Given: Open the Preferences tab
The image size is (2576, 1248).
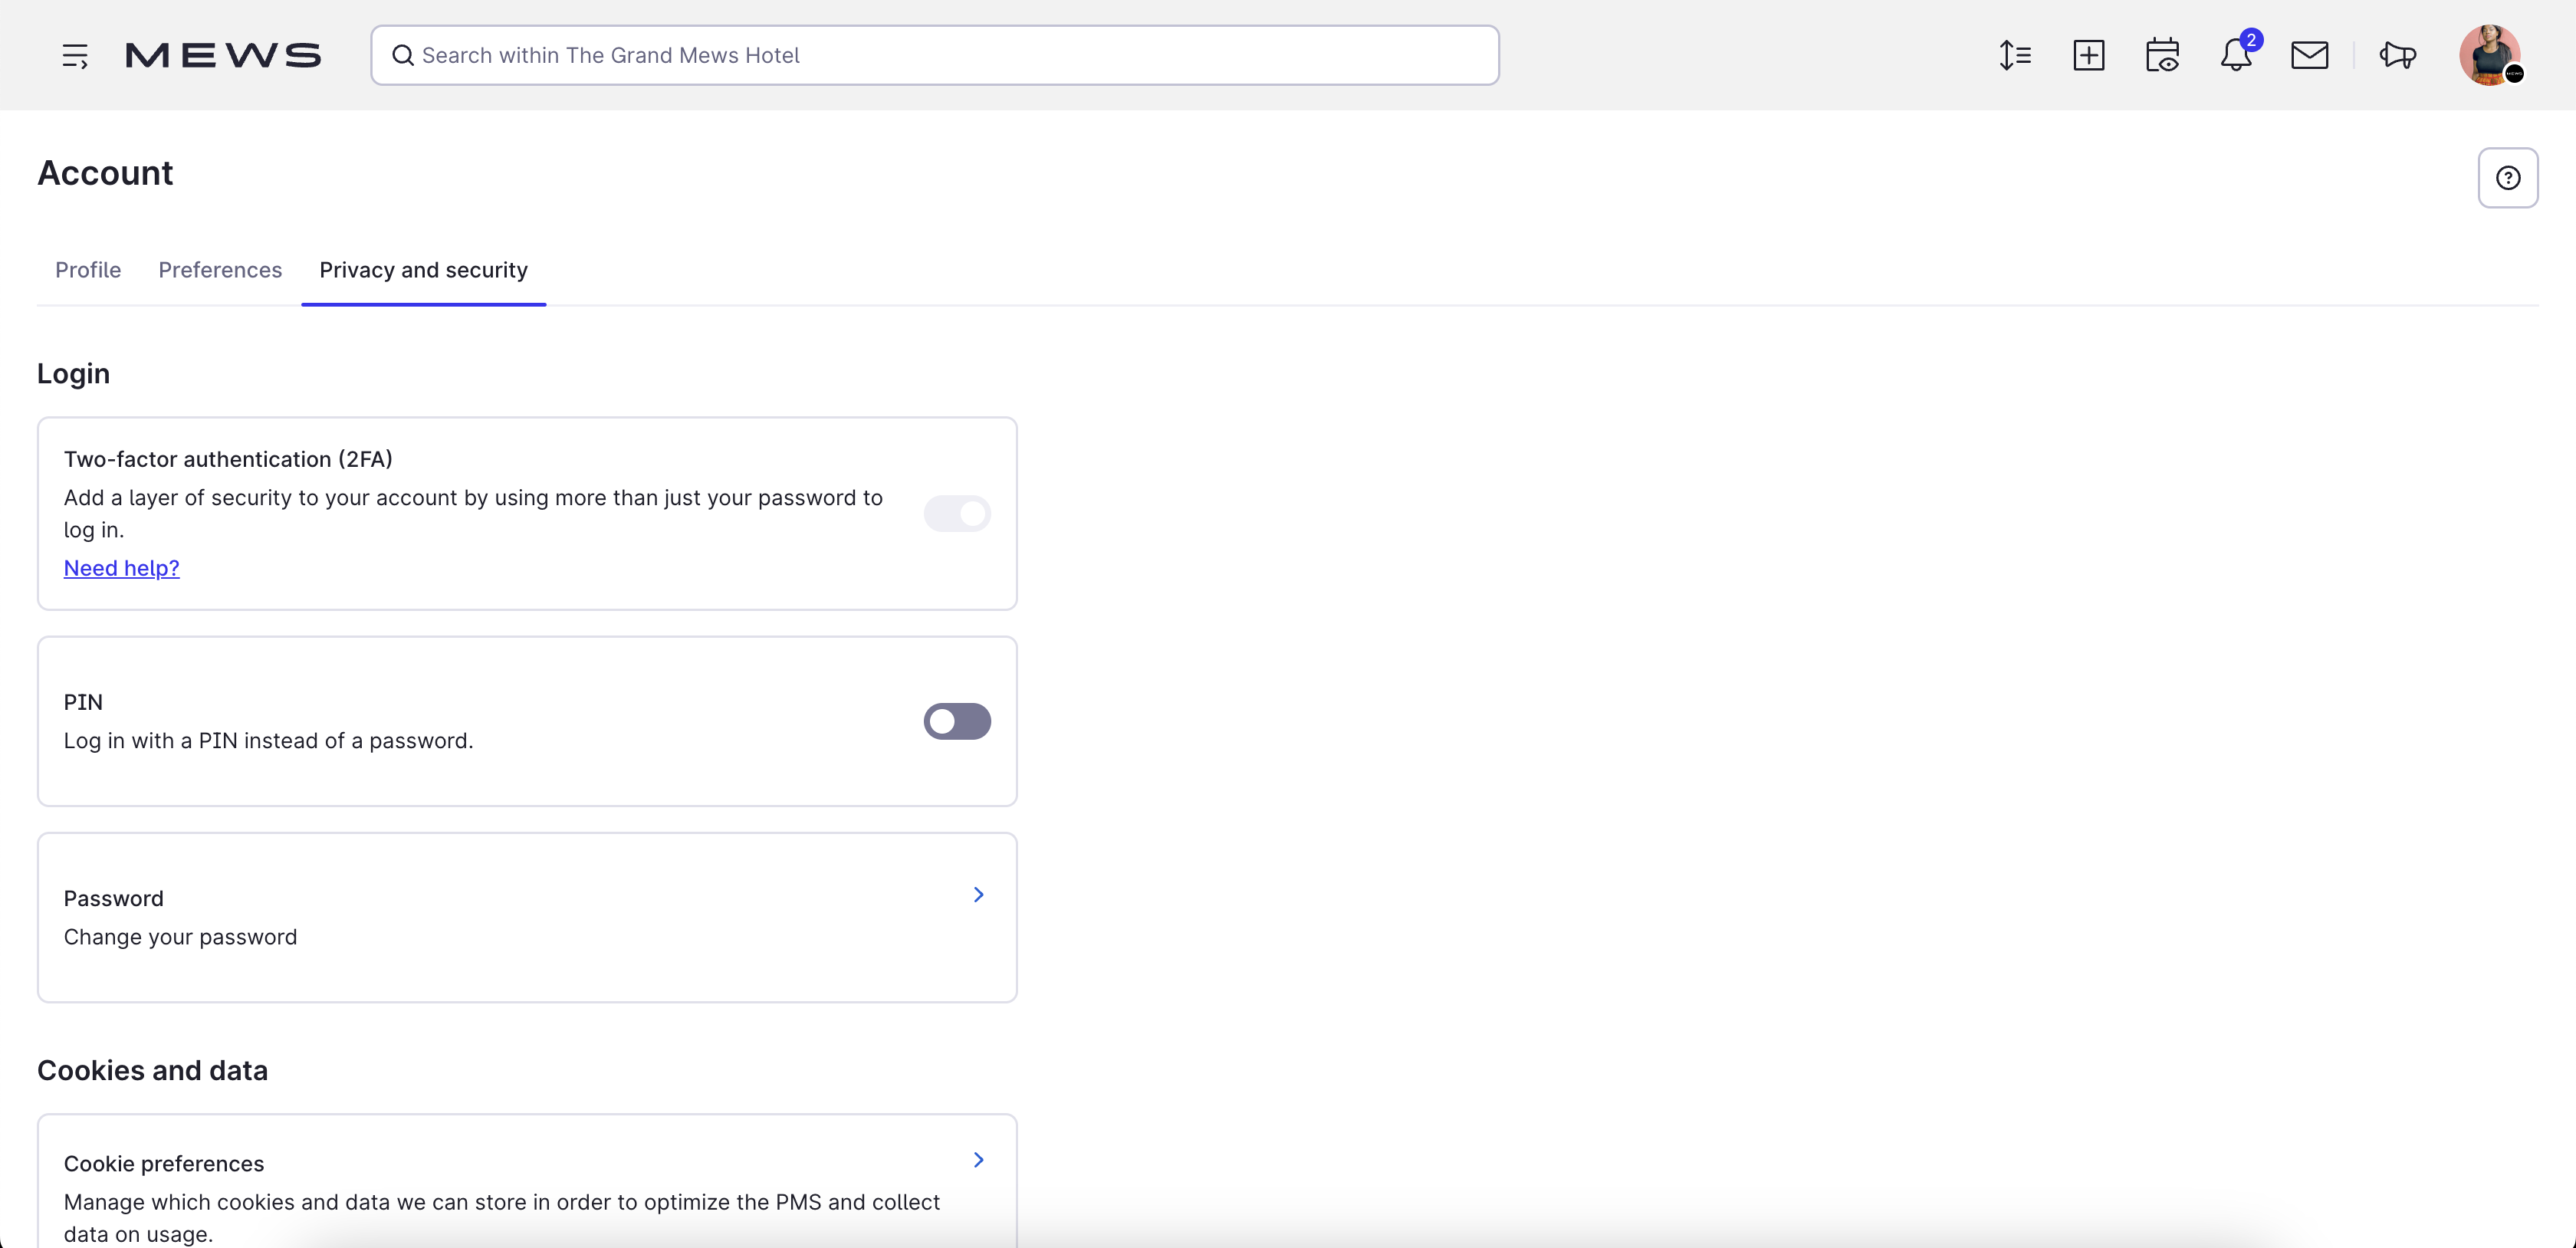Looking at the screenshot, I should [220, 270].
